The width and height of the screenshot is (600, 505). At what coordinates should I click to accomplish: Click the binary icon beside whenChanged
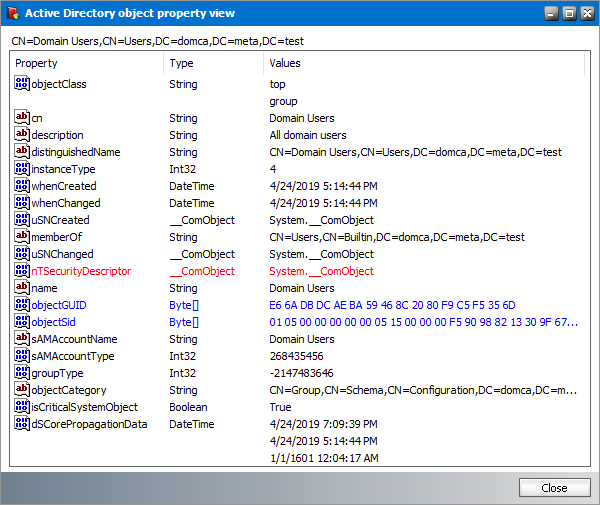(x=22, y=202)
